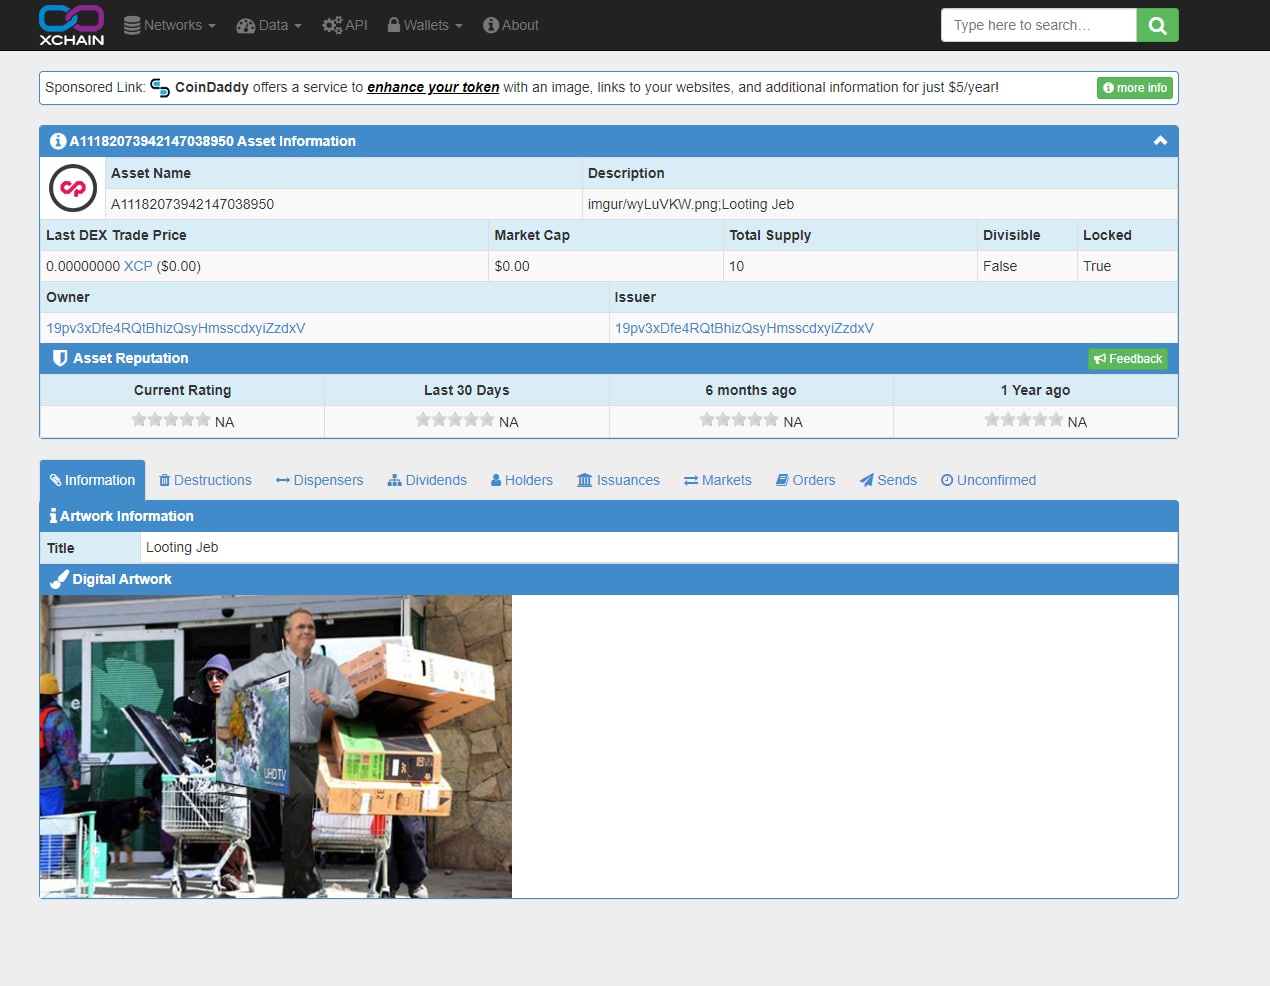
Task: Click the XChain logo
Action: click(x=71, y=25)
